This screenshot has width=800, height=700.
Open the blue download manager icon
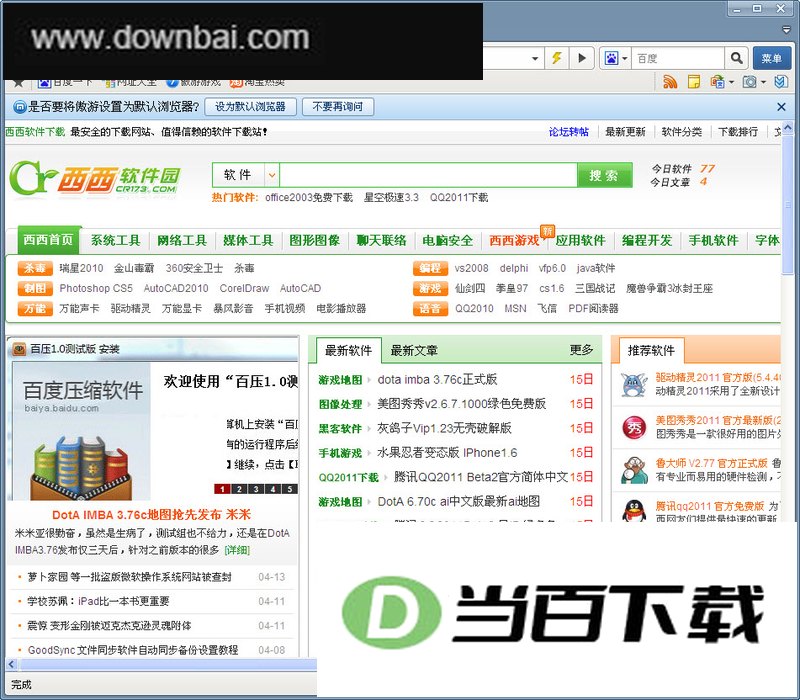click(x=781, y=82)
